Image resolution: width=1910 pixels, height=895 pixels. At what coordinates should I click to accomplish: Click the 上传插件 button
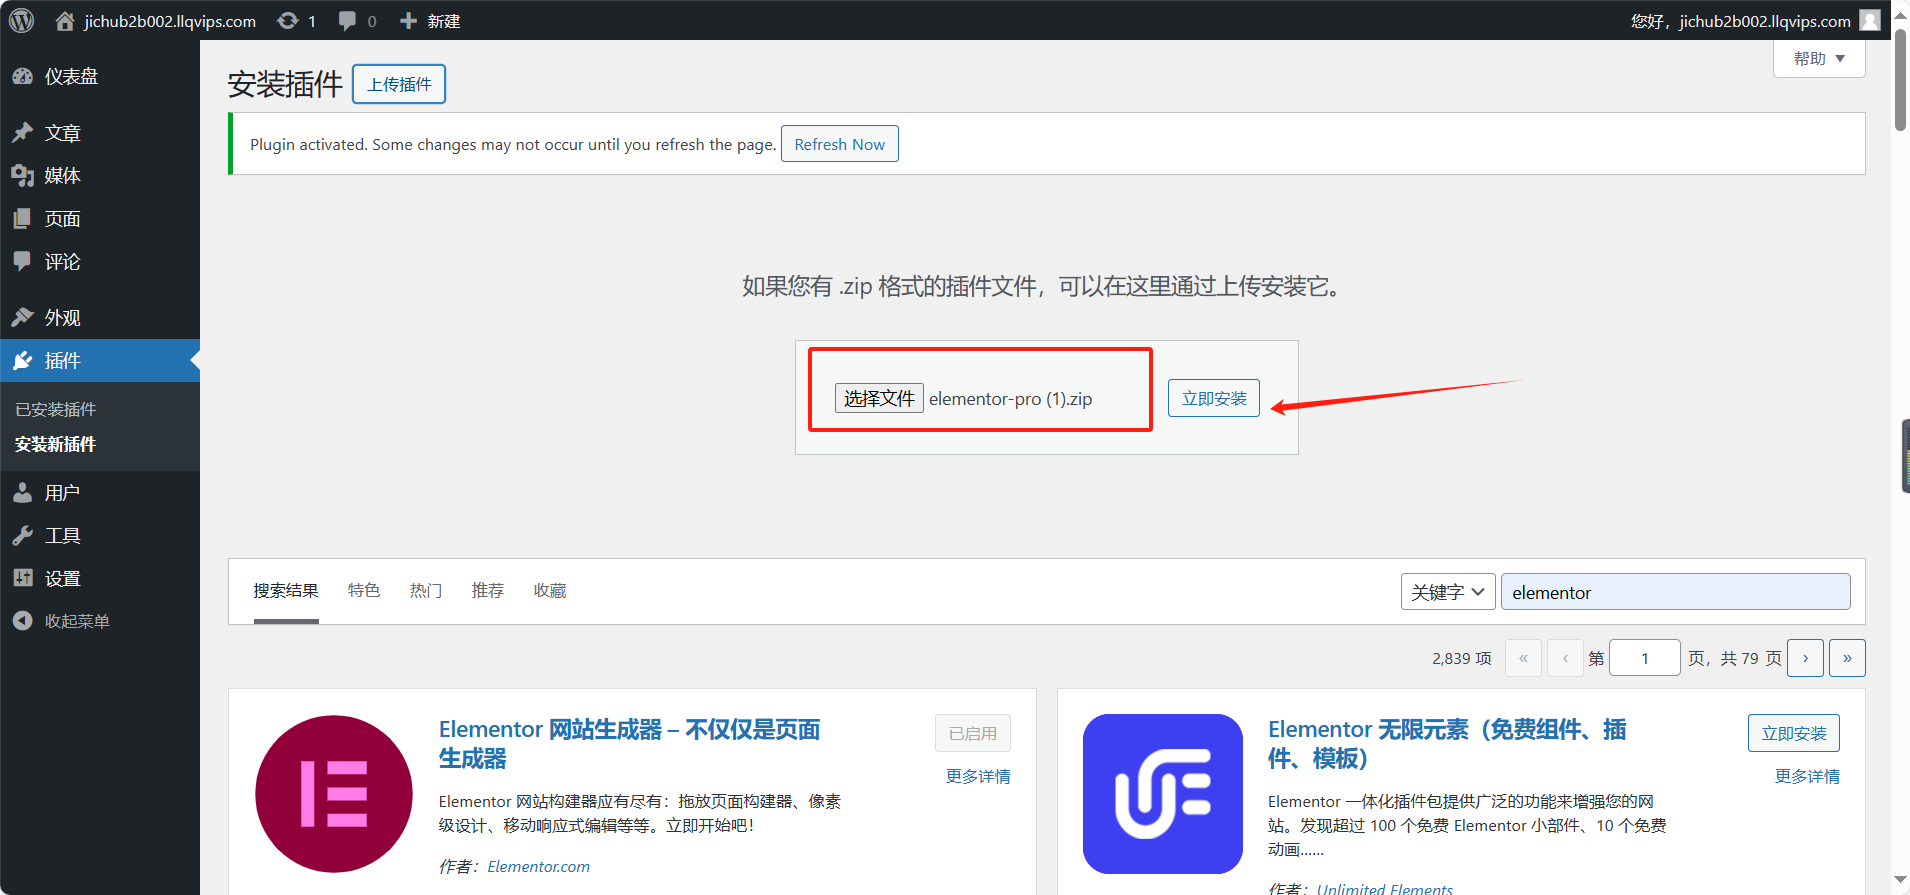point(399,84)
